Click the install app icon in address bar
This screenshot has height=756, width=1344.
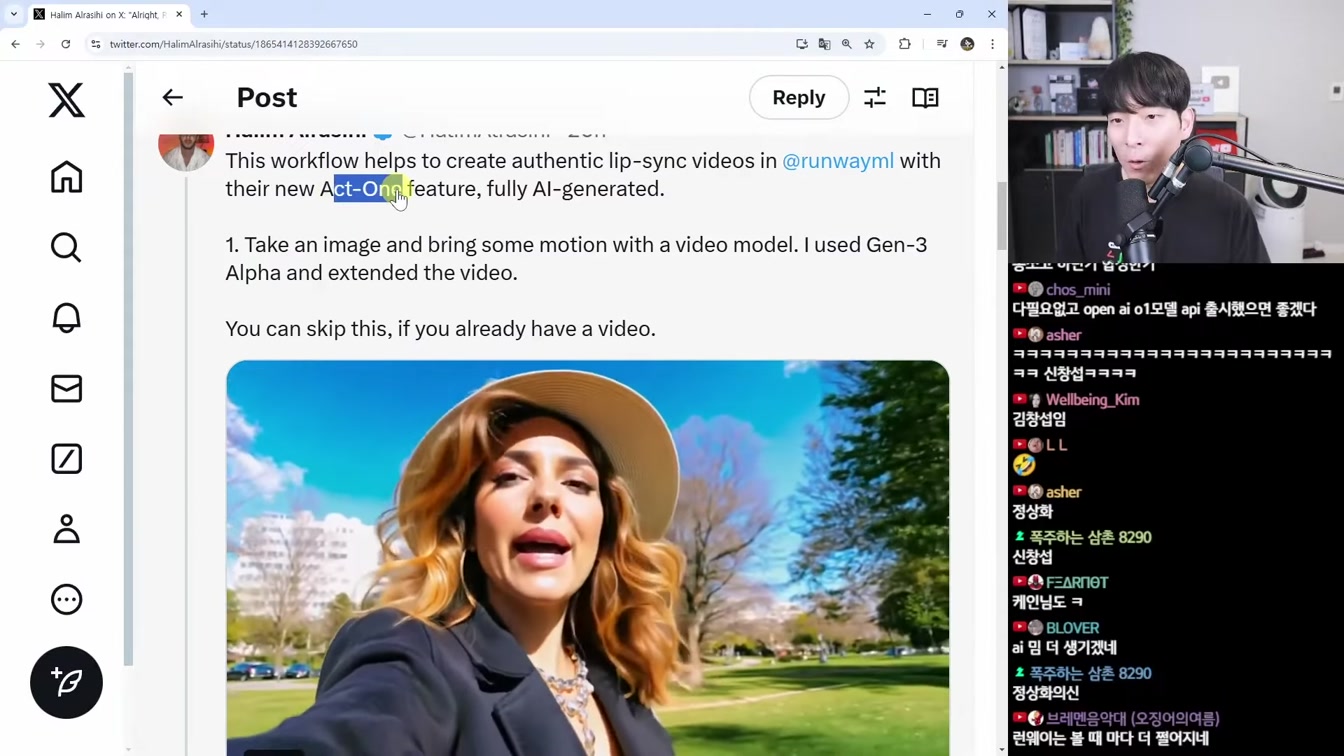802,44
